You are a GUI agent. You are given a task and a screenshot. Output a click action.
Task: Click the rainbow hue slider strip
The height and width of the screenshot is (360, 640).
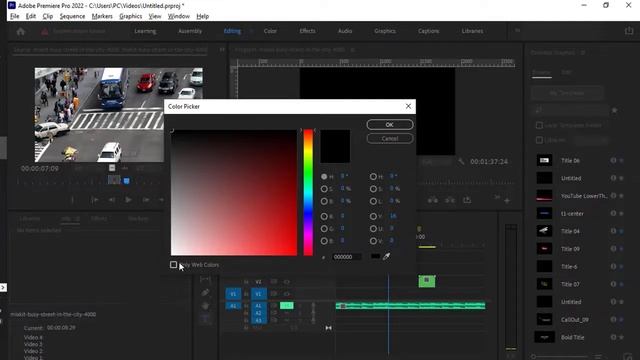308,193
